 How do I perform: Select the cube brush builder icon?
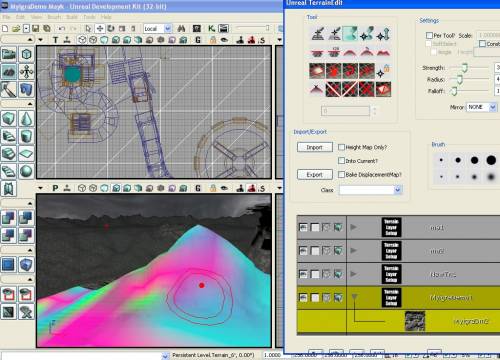pyautogui.click(x=9, y=119)
